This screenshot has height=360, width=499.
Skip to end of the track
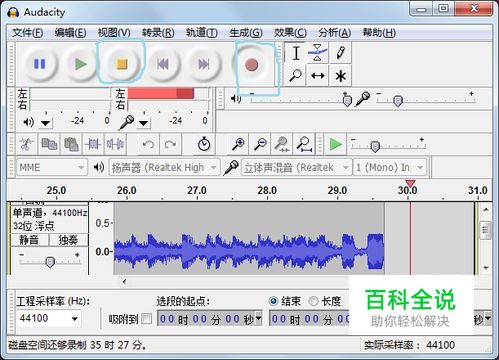[x=204, y=64]
